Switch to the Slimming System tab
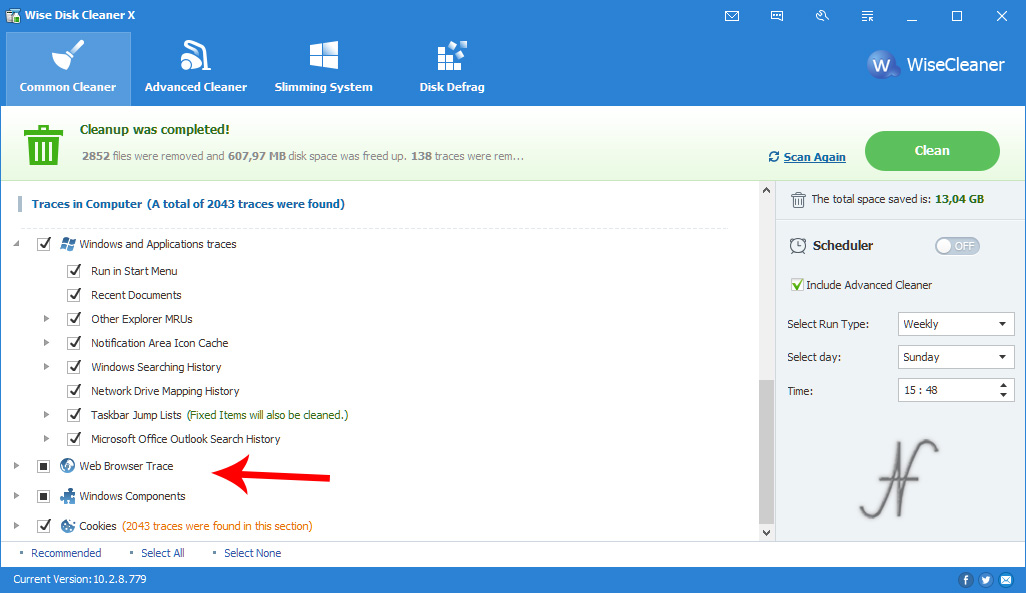The width and height of the screenshot is (1026, 593). (x=323, y=69)
